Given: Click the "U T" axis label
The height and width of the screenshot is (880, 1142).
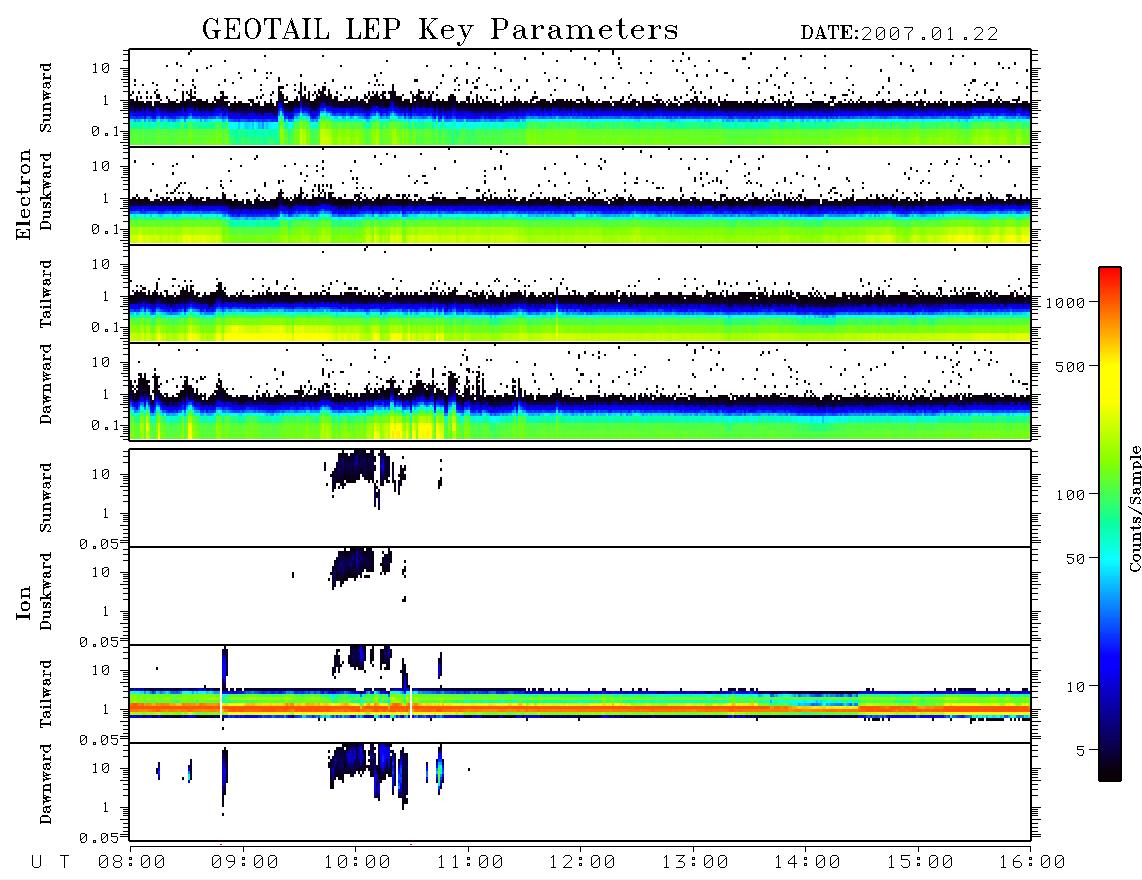Looking at the screenshot, I should click(50, 863).
